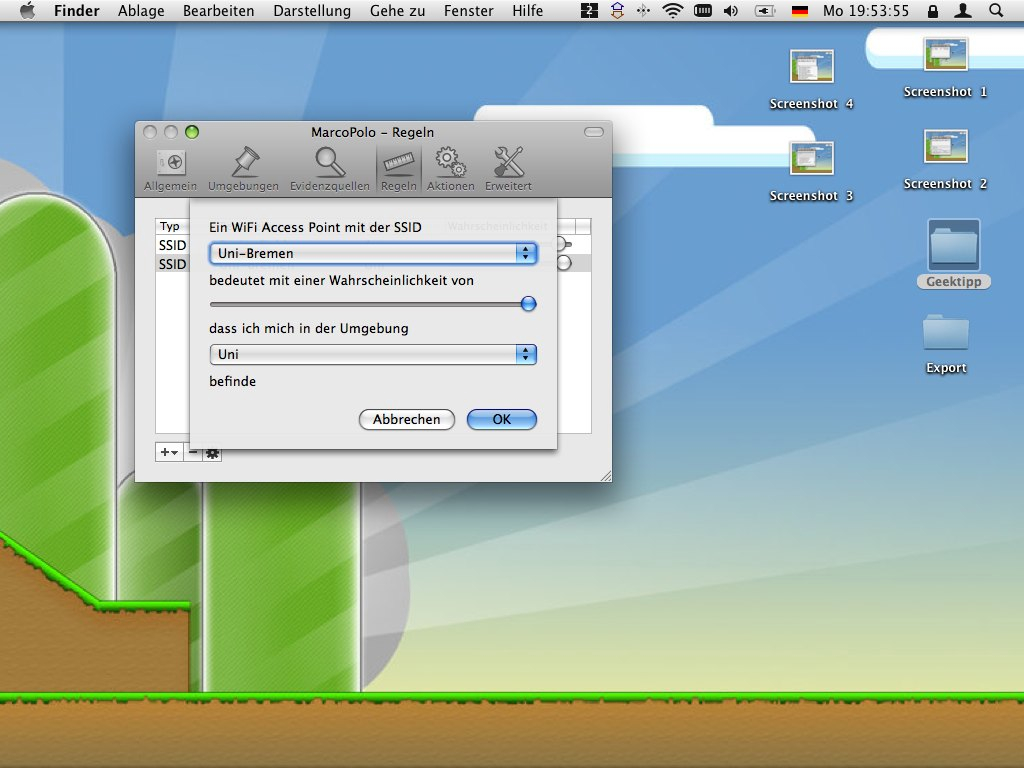Click the add rule plus button

tap(169, 452)
